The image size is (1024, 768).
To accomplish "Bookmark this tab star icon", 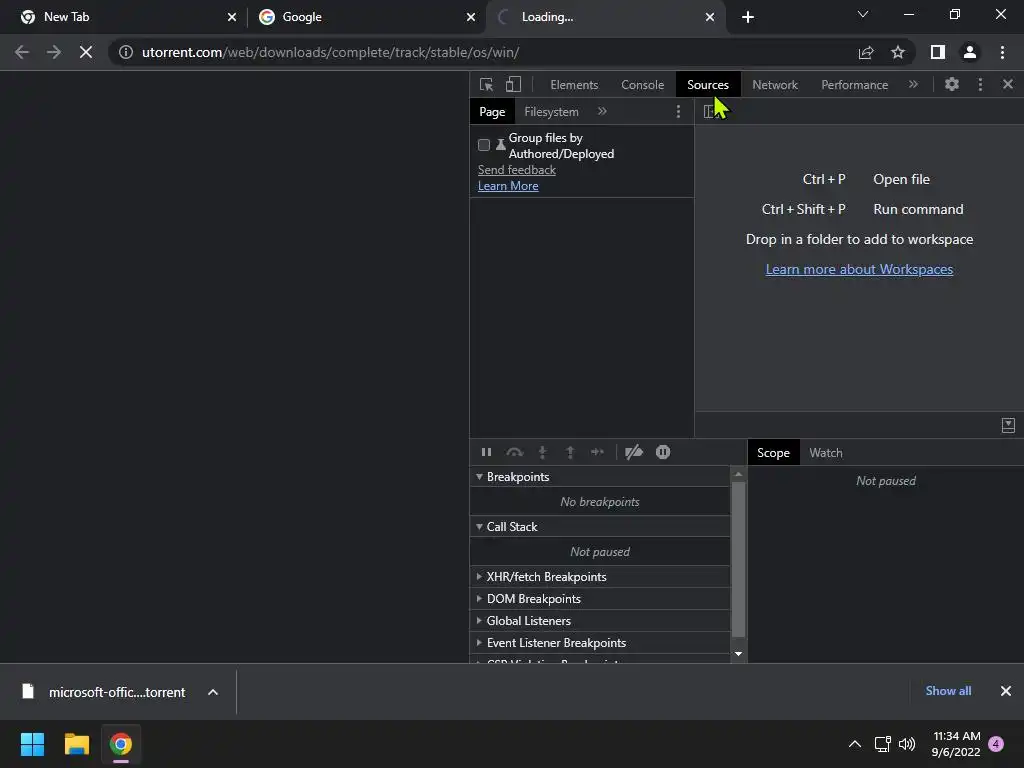I will (898, 52).
